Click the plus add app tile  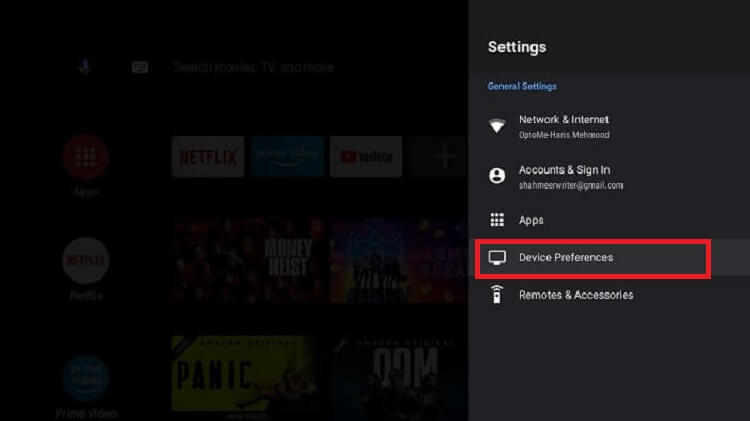[x=439, y=156]
